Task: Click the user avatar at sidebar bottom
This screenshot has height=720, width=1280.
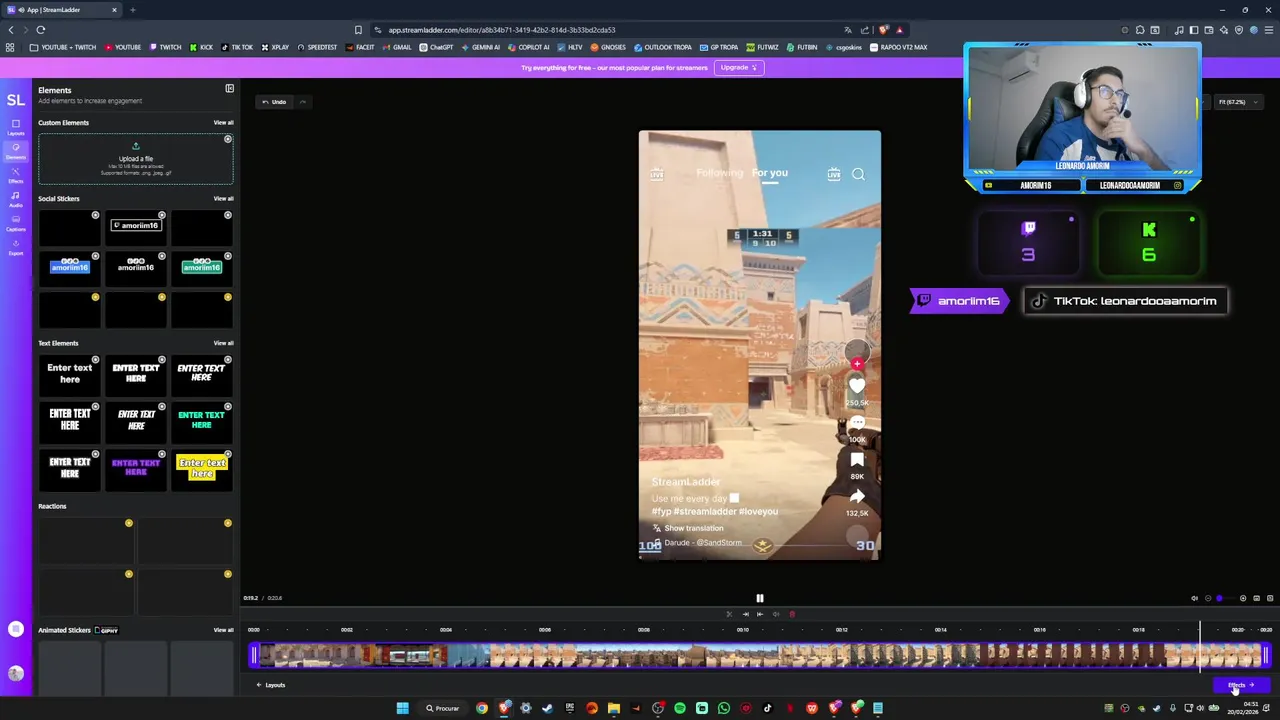Action: click(16, 674)
